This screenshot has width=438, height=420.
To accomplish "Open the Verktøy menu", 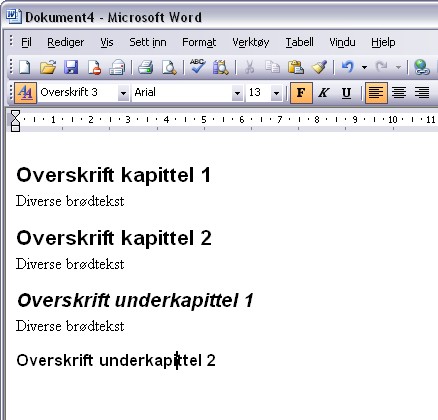I will (x=251, y=42).
